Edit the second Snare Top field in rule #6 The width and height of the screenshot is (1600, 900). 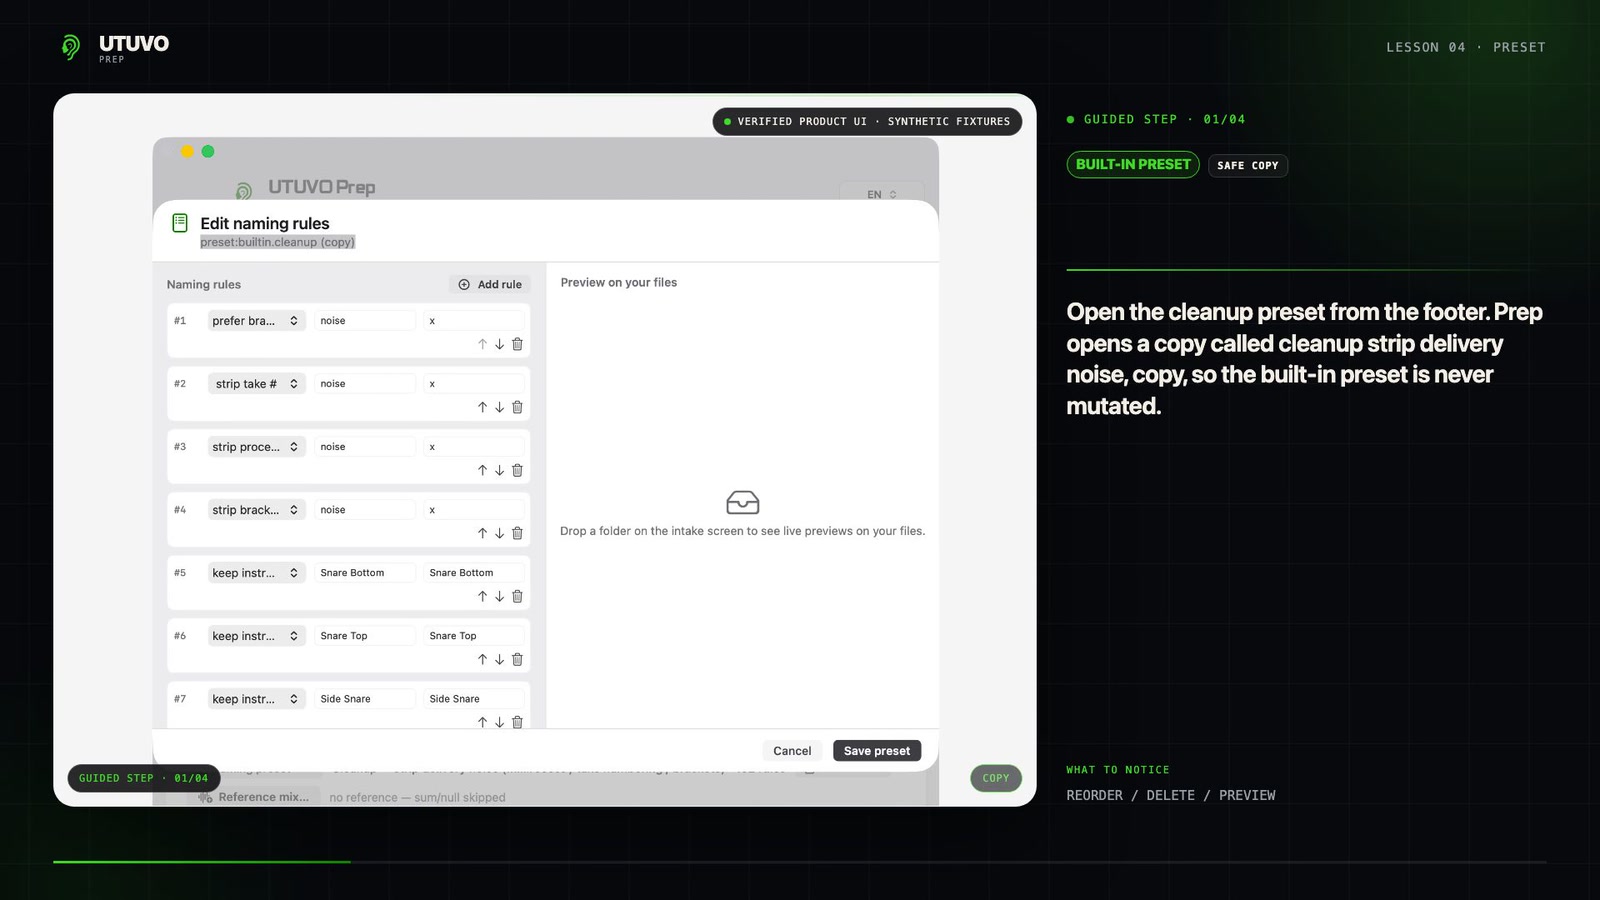(x=474, y=636)
